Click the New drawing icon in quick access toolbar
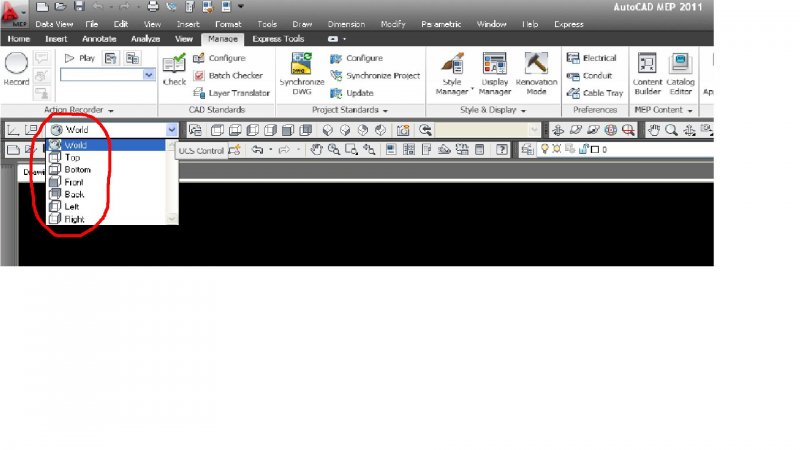This screenshot has height=450, width=800. [42, 7]
